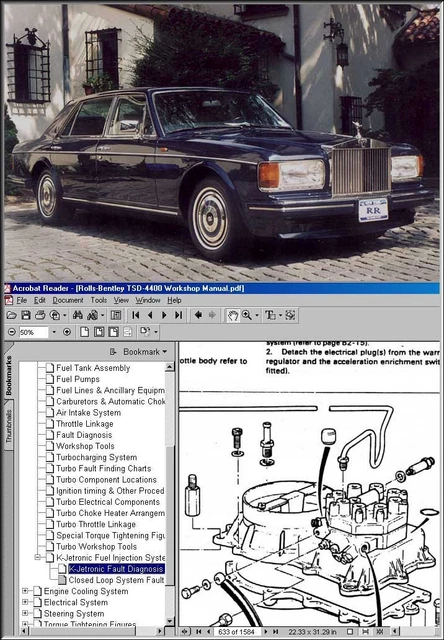
Task: Open Fuel Pumps bookmark
Action: click(x=78, y=379)
